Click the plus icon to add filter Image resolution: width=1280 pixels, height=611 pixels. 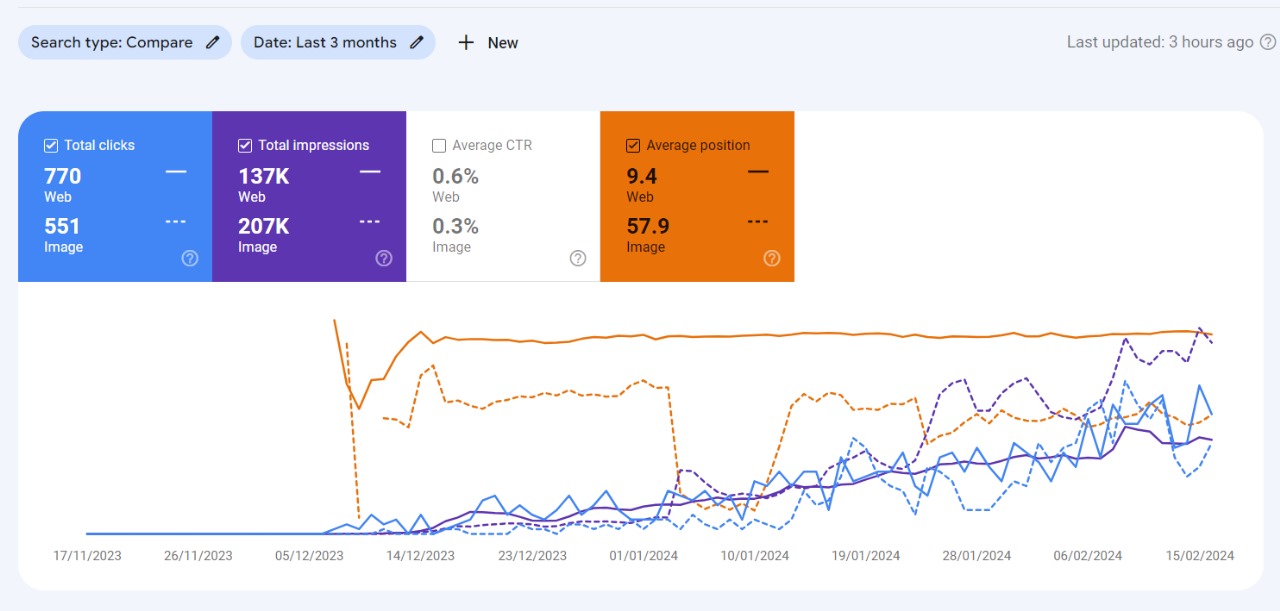pyautogui.click(x=466, y=42)
